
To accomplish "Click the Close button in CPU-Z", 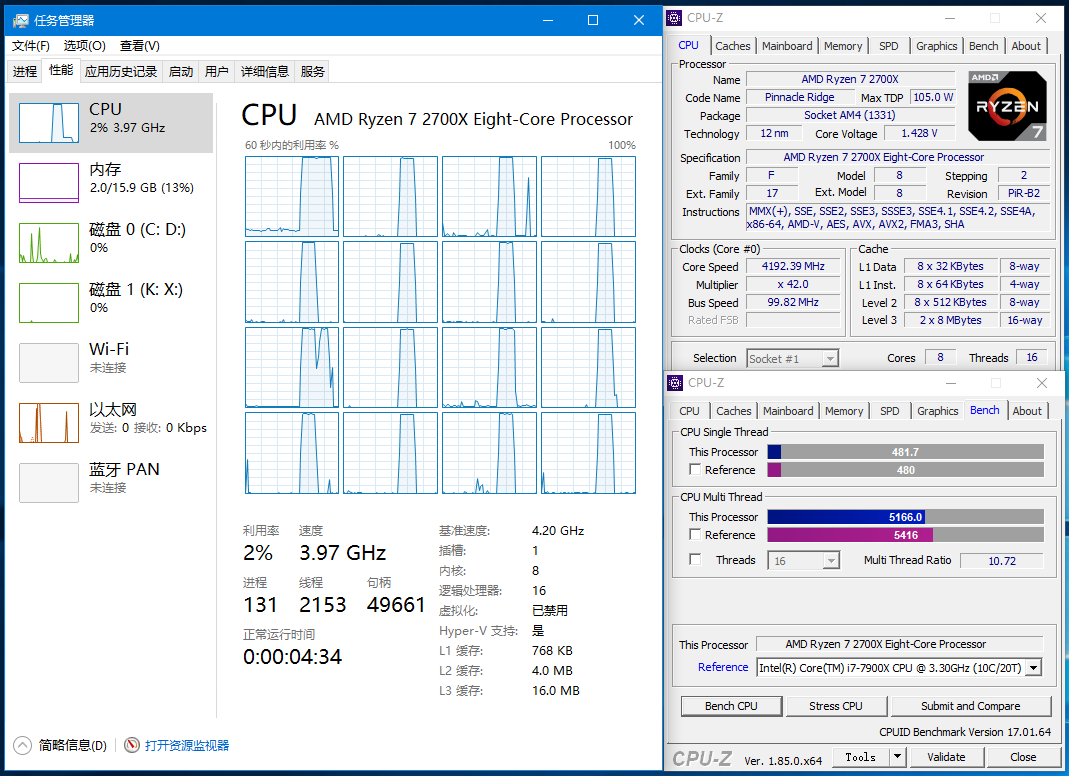I will pyautogui.click(x=1023, y=756).
